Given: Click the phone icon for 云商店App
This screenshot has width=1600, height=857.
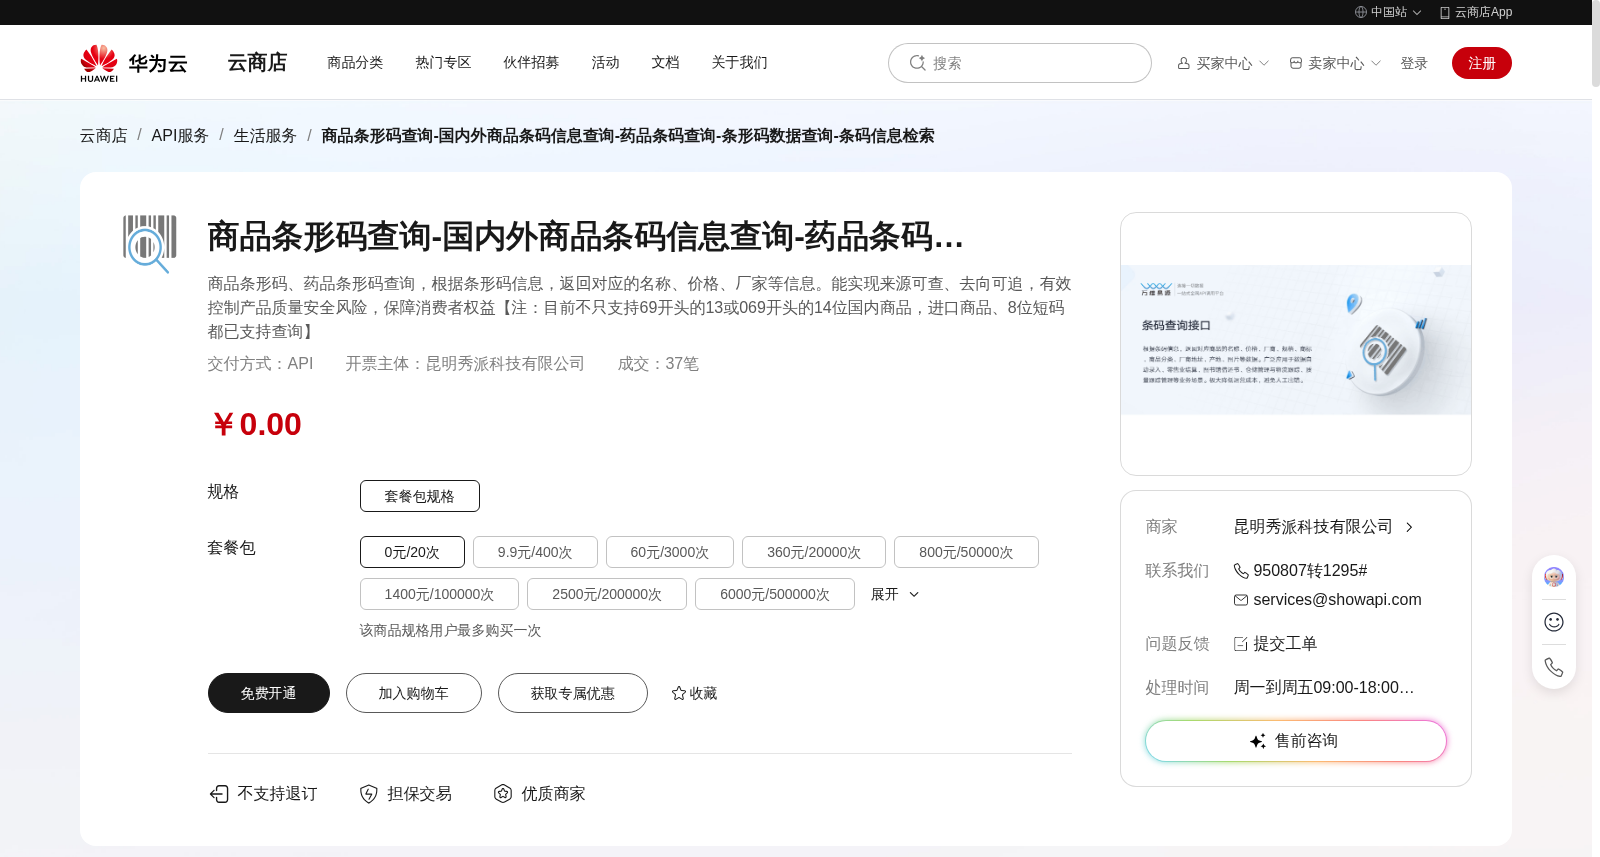Looking at the screenshot, I should [x=1445, y=12].
